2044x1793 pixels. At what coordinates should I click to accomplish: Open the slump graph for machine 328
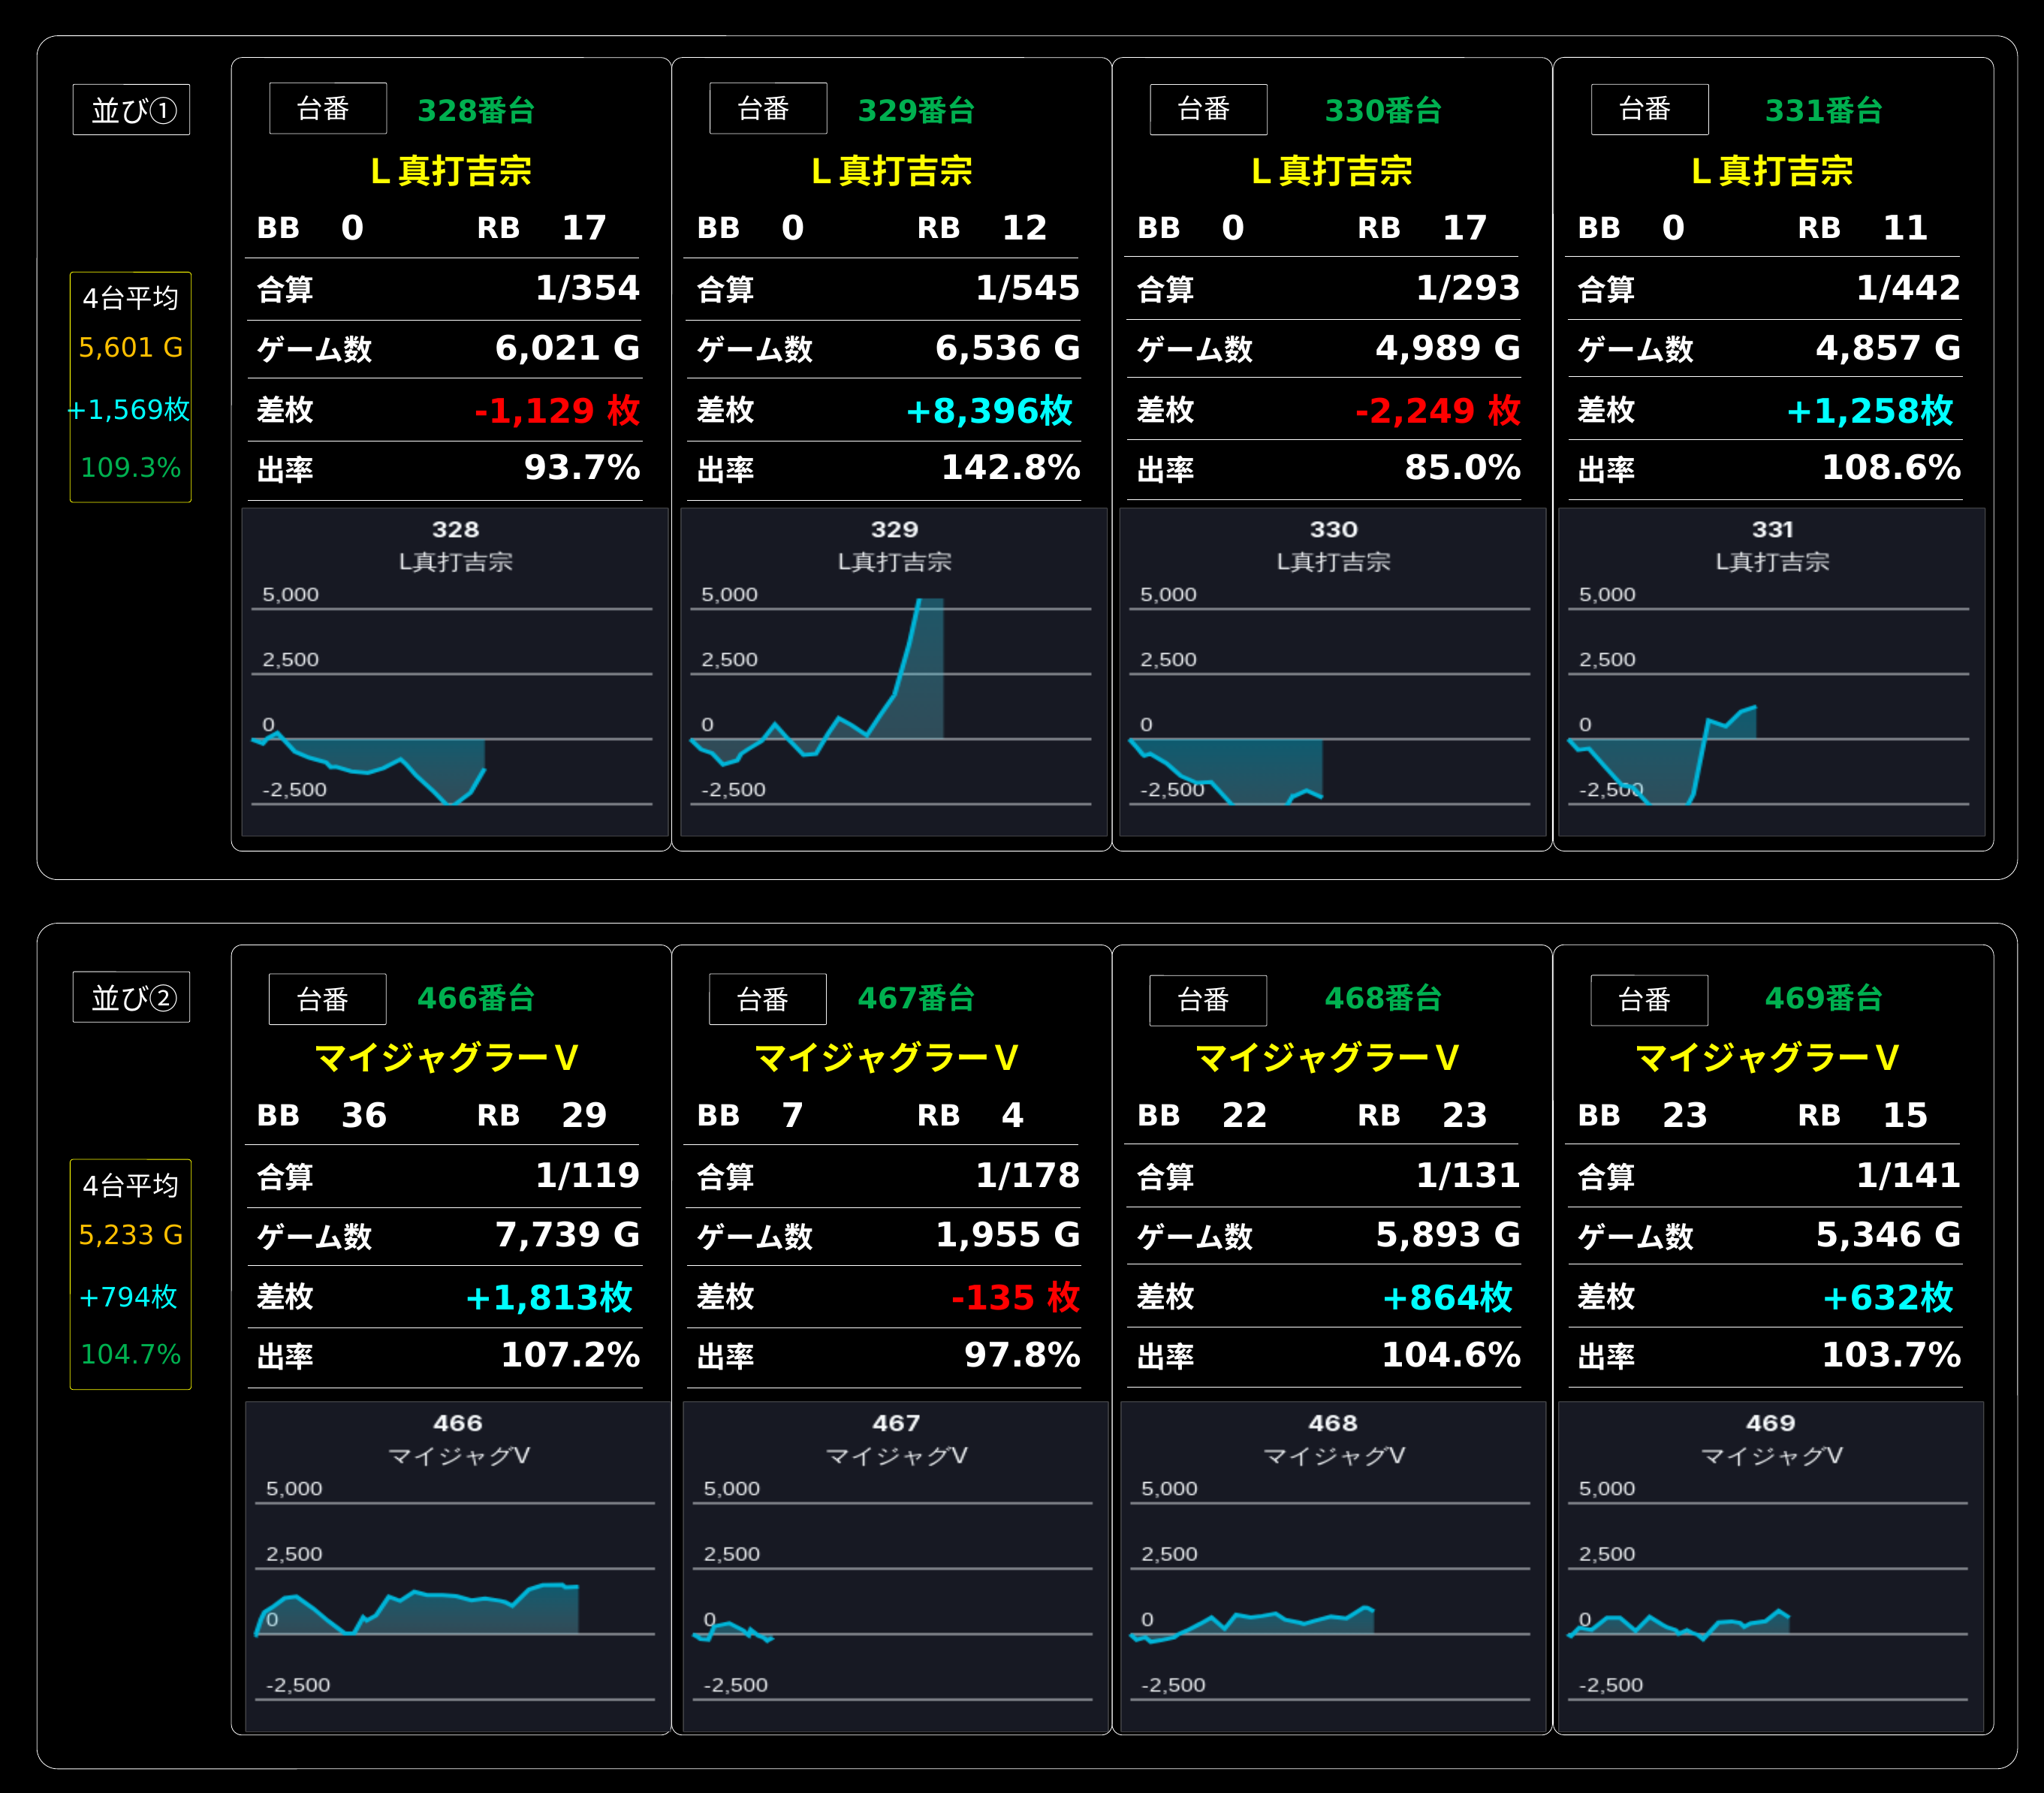(455, 672)
